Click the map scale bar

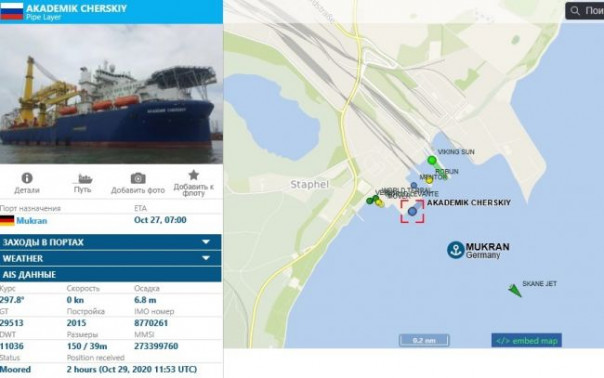coord(424,340)
